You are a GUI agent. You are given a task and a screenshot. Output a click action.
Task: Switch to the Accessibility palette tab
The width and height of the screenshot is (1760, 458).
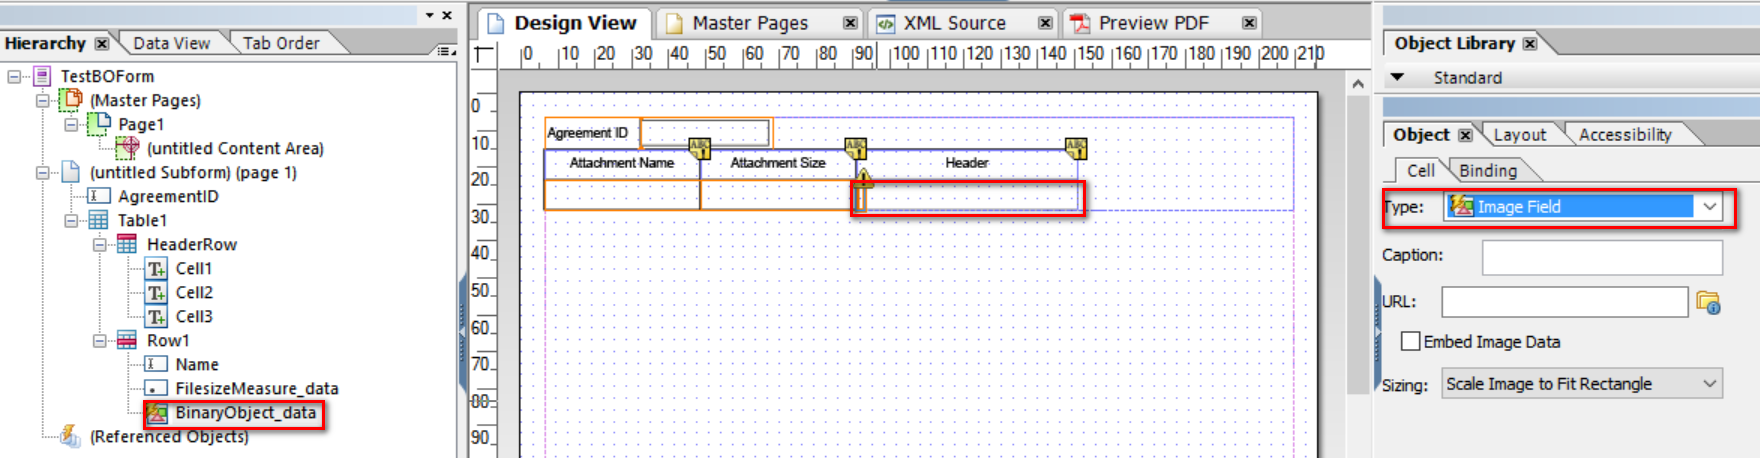[x=1625, y=135]
